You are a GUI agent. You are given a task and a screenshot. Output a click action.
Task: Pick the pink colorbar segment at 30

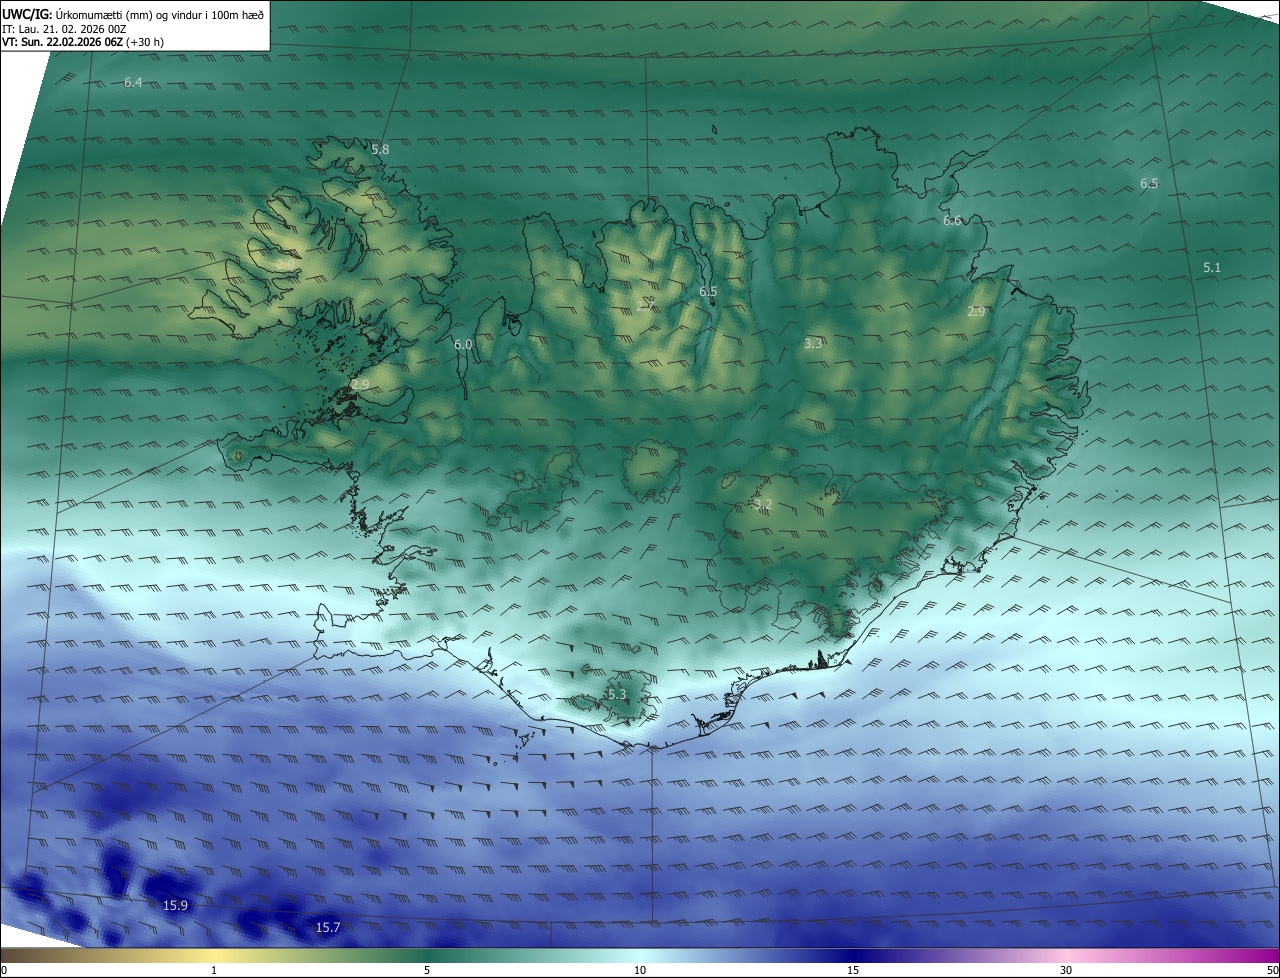1066,955
